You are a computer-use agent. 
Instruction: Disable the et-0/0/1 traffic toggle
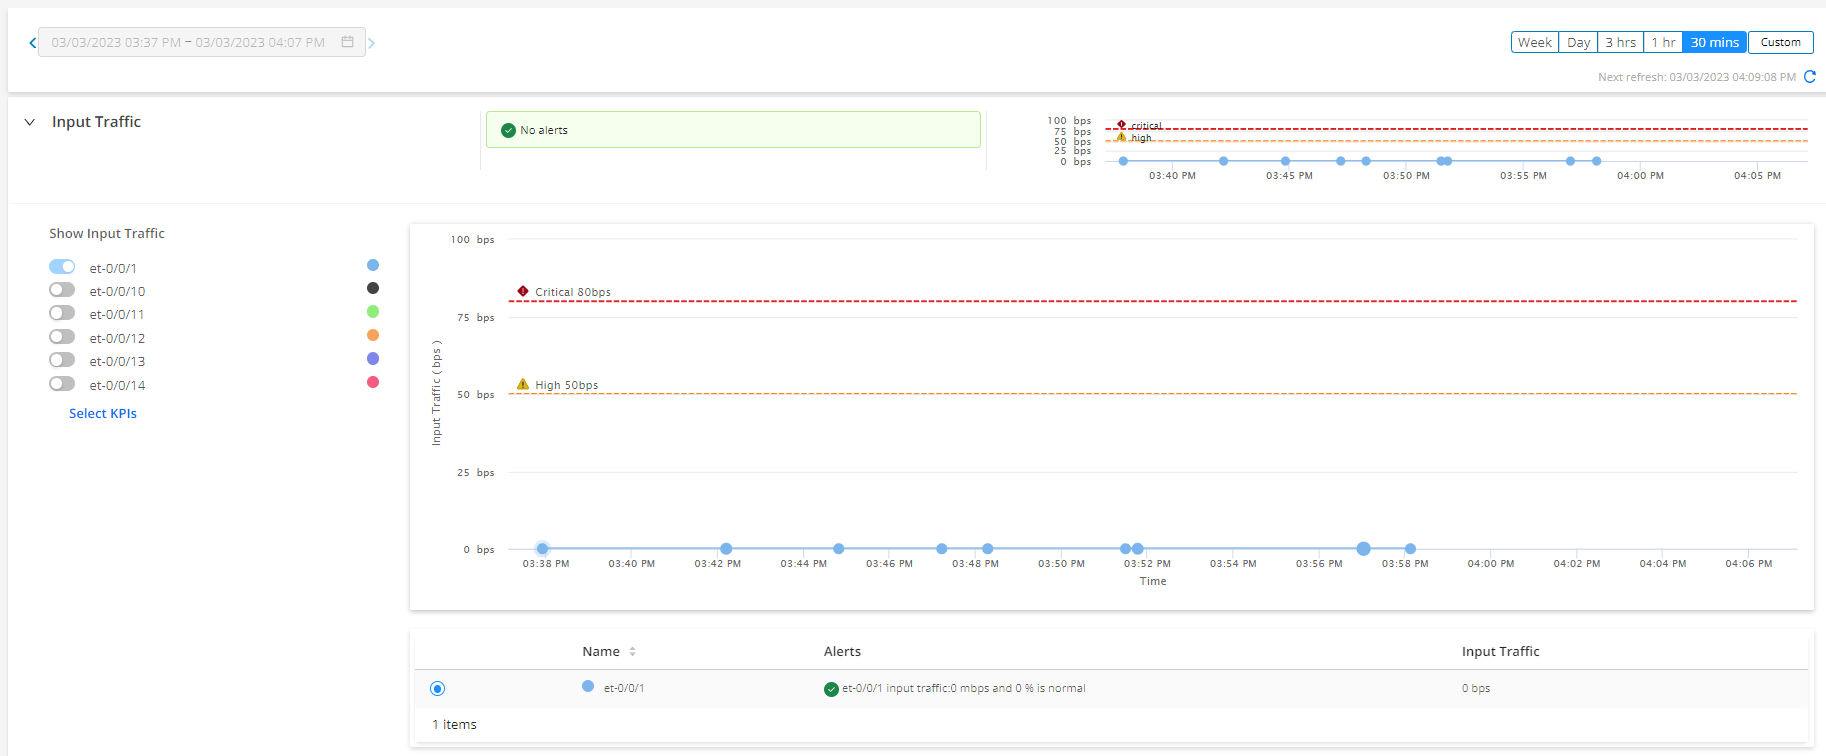click(x=62, y=267)
